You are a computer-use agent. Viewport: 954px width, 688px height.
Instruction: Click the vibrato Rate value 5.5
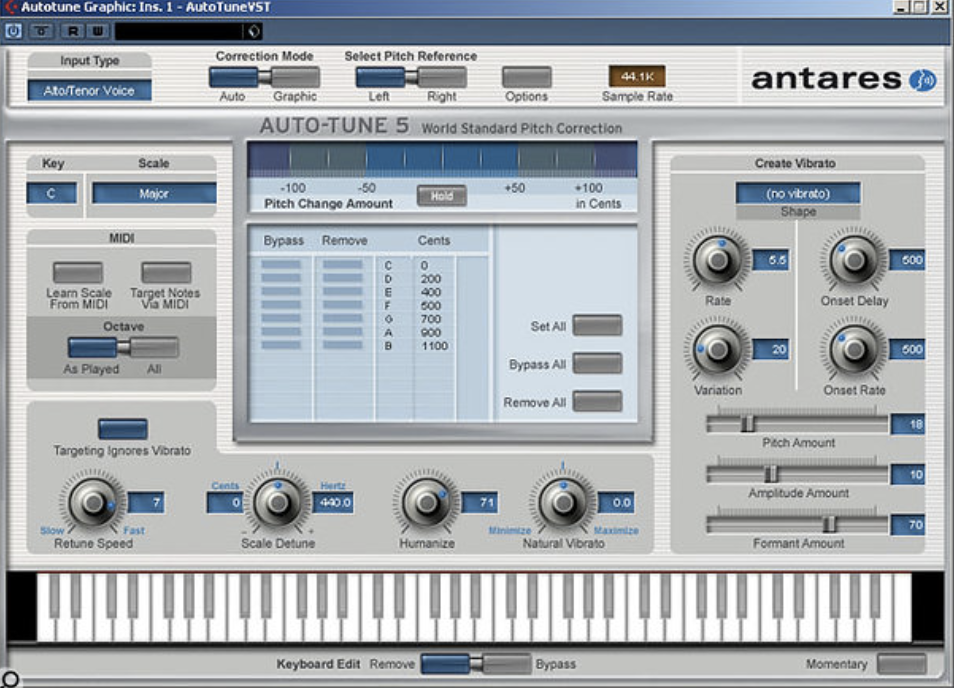771,260
